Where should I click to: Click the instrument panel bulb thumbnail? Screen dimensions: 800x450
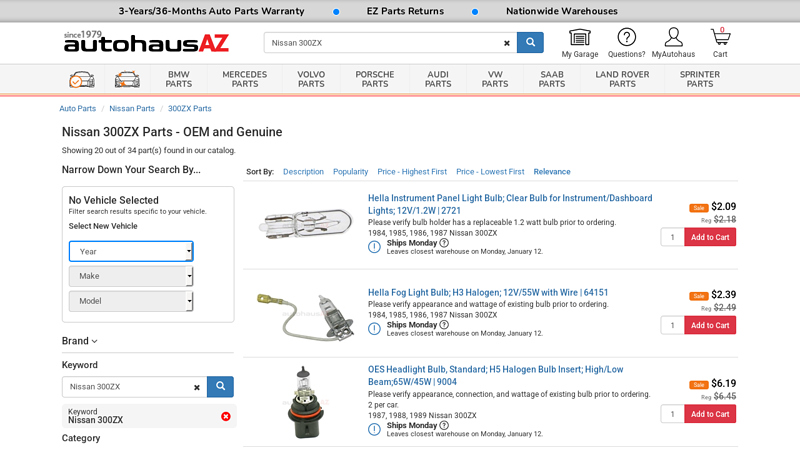pyautogui.click(x=306, y=223)
